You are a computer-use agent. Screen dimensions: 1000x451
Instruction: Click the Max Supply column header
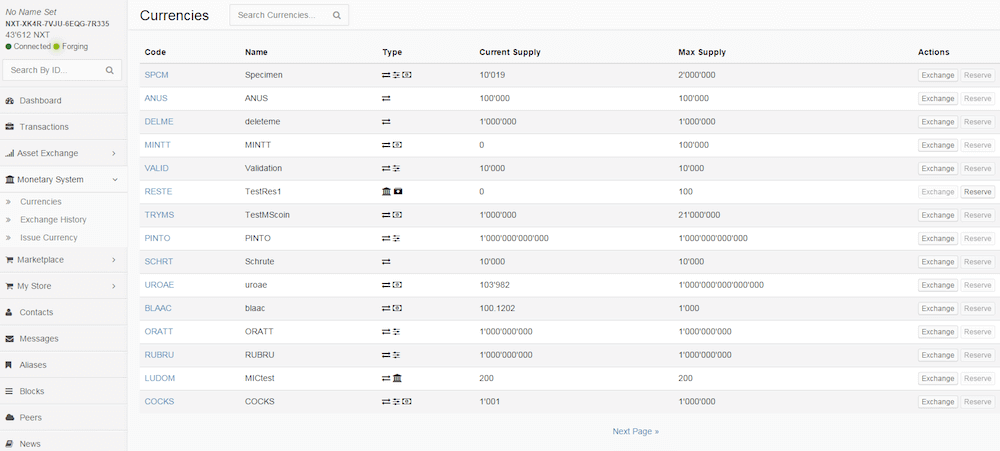point(702,52)
